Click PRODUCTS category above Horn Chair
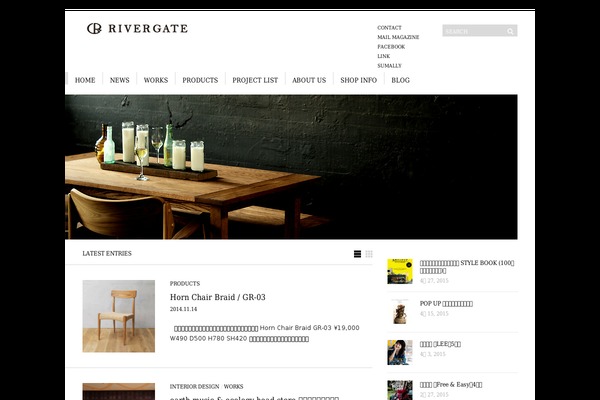 pos(185,284)
